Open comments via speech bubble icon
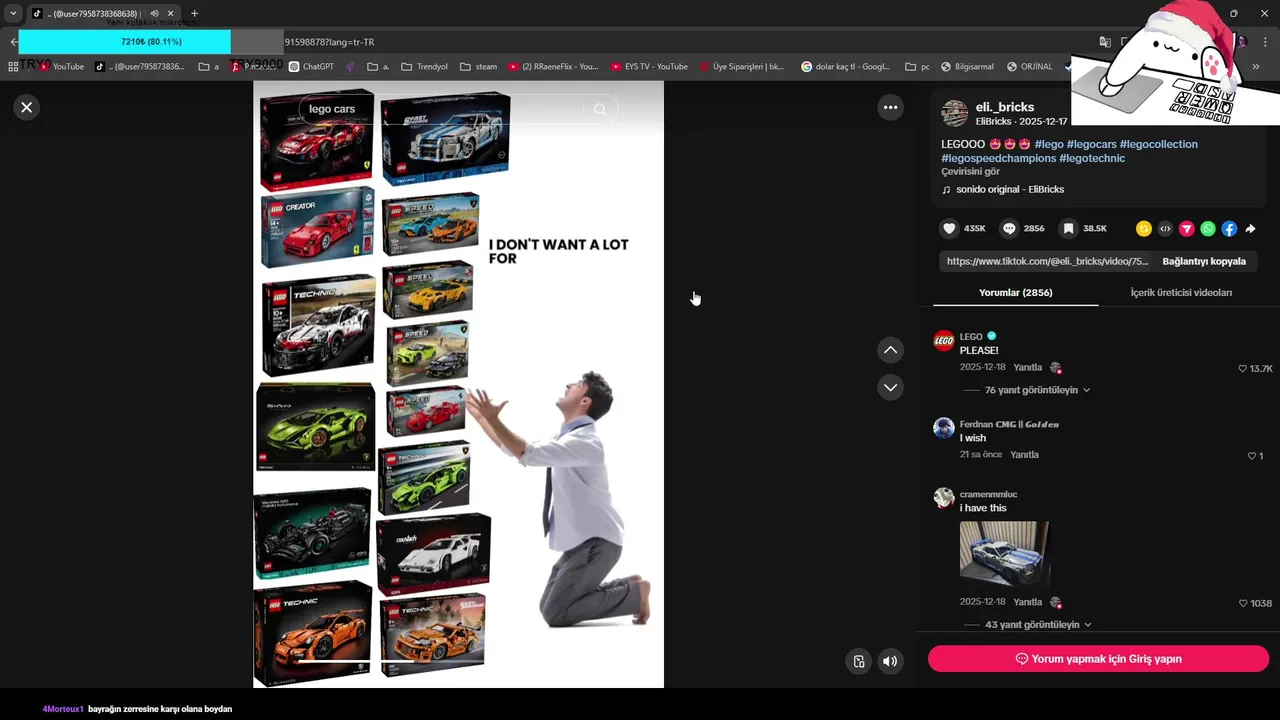 (x=1009, y=228)
